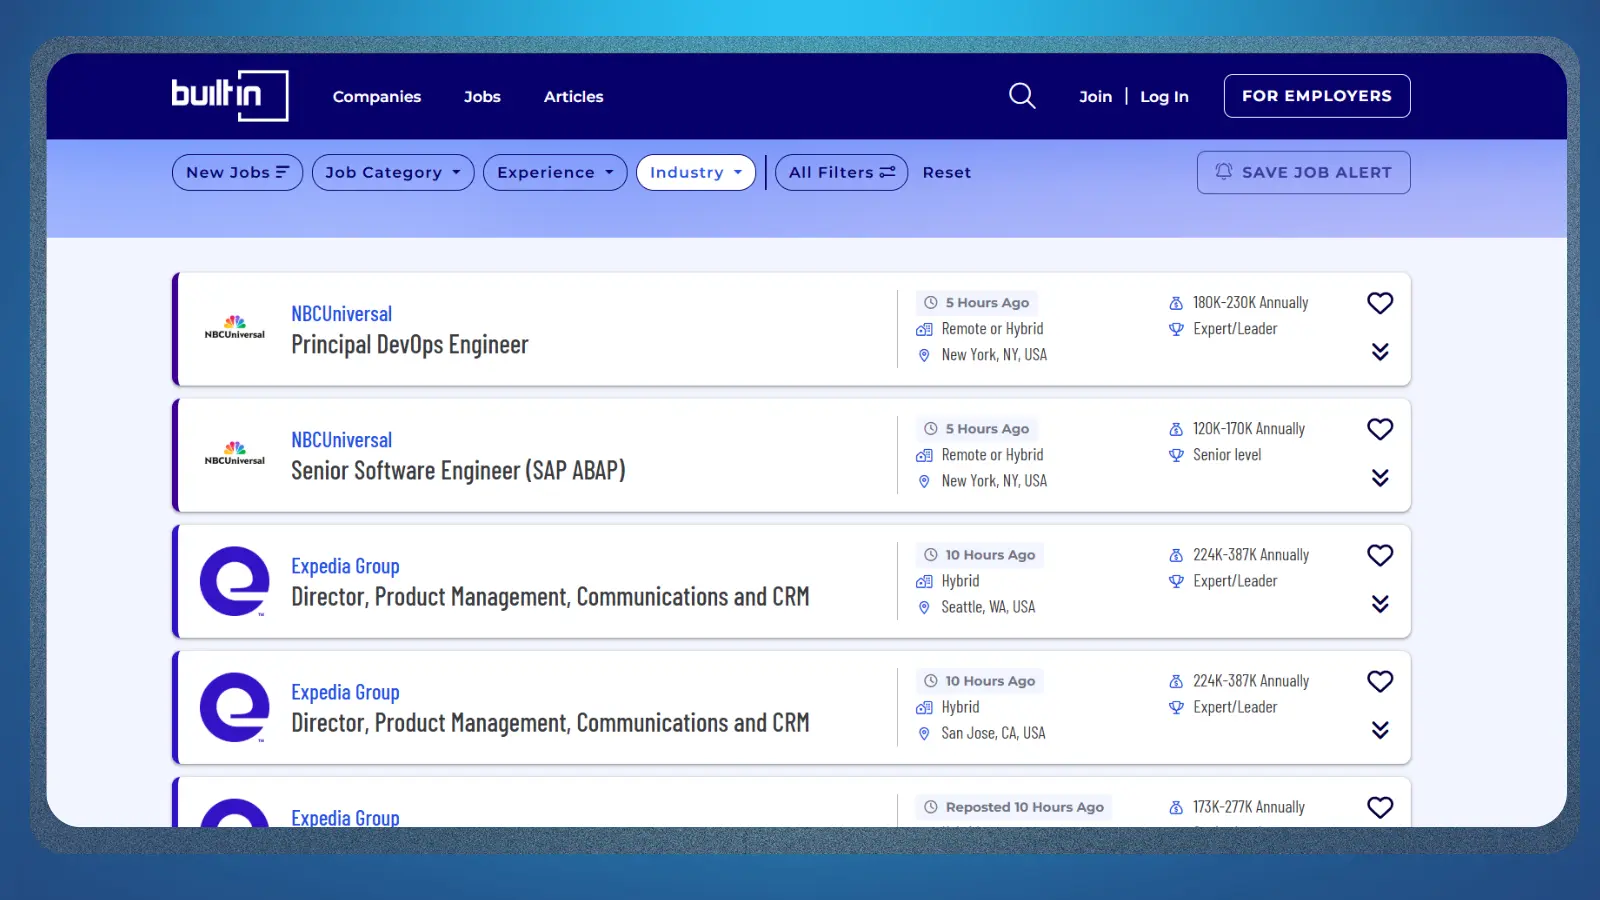Like the Expedia Seattle Director job
1600x900 pixels.
pyautogui.click(x=1380, y=555)
